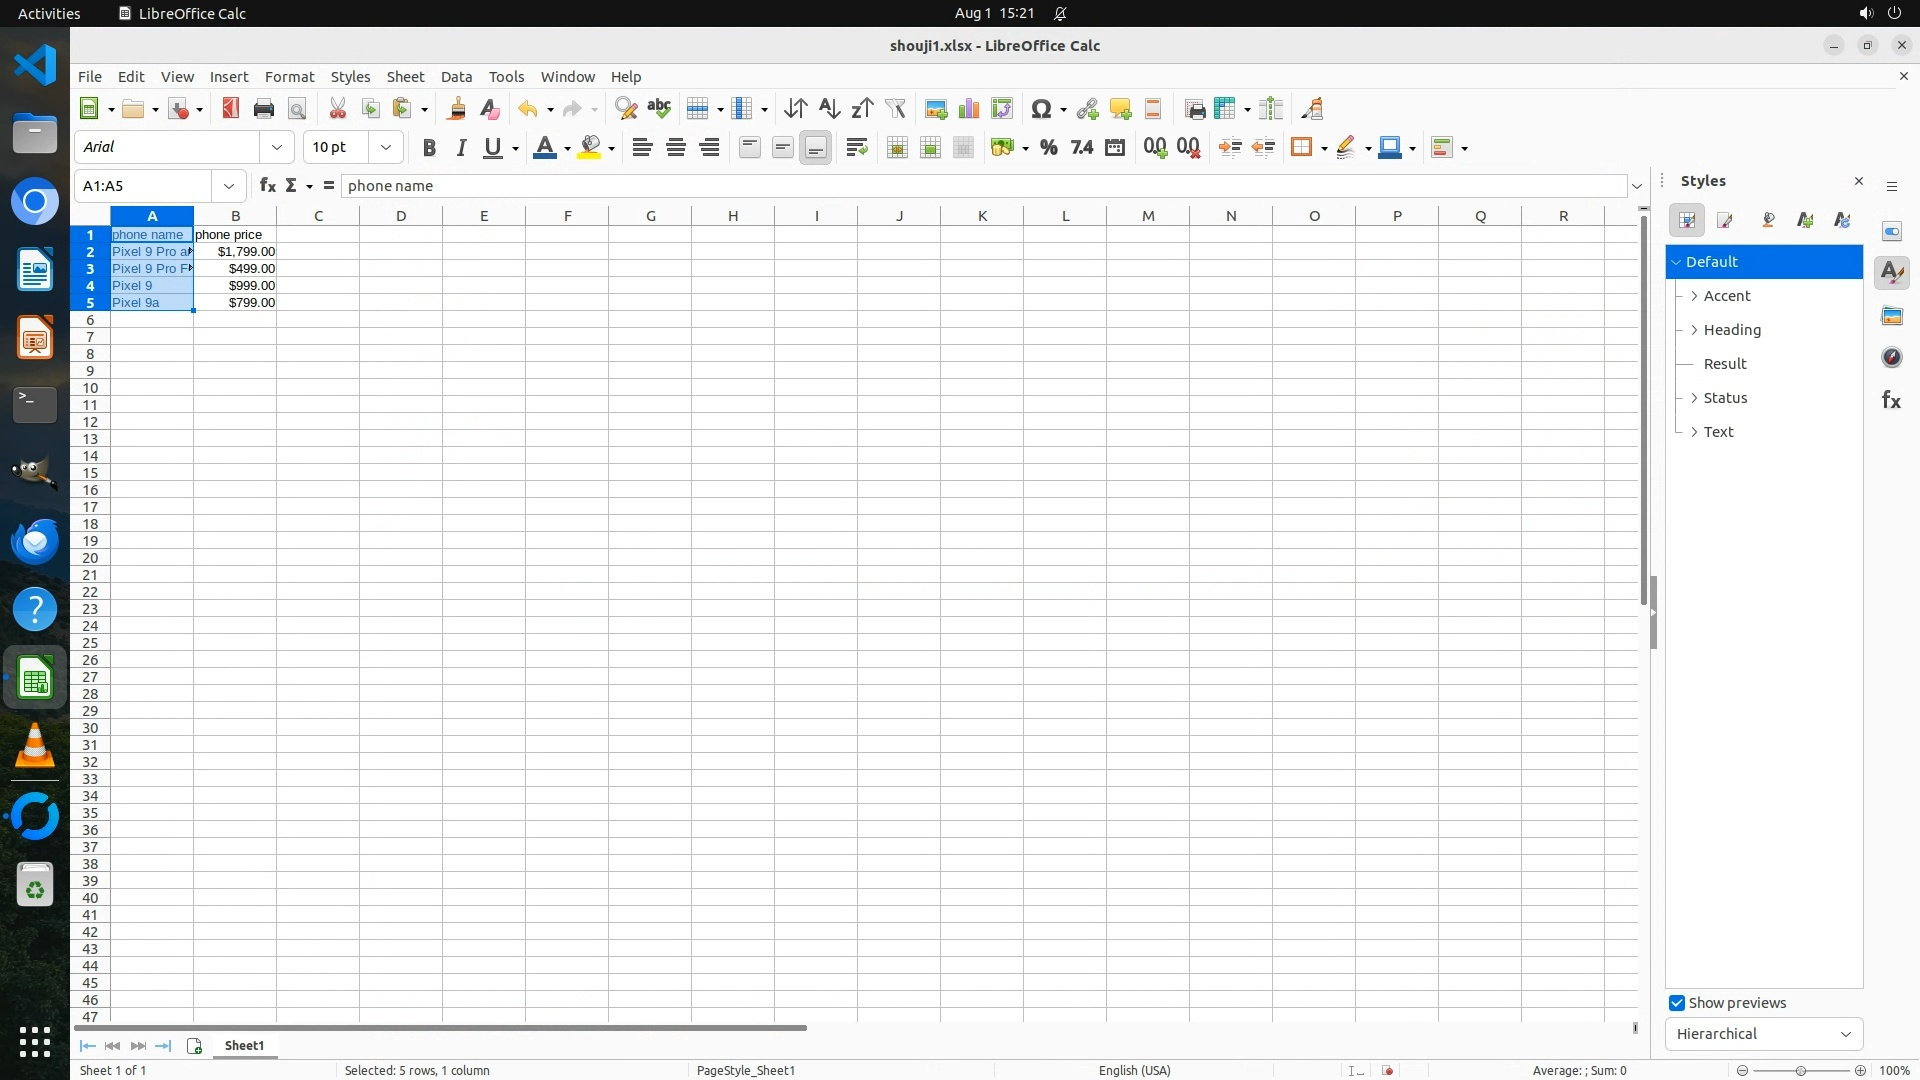Click the Insert Chart icon
The image size is (1920, 1080).
point(968,109)
